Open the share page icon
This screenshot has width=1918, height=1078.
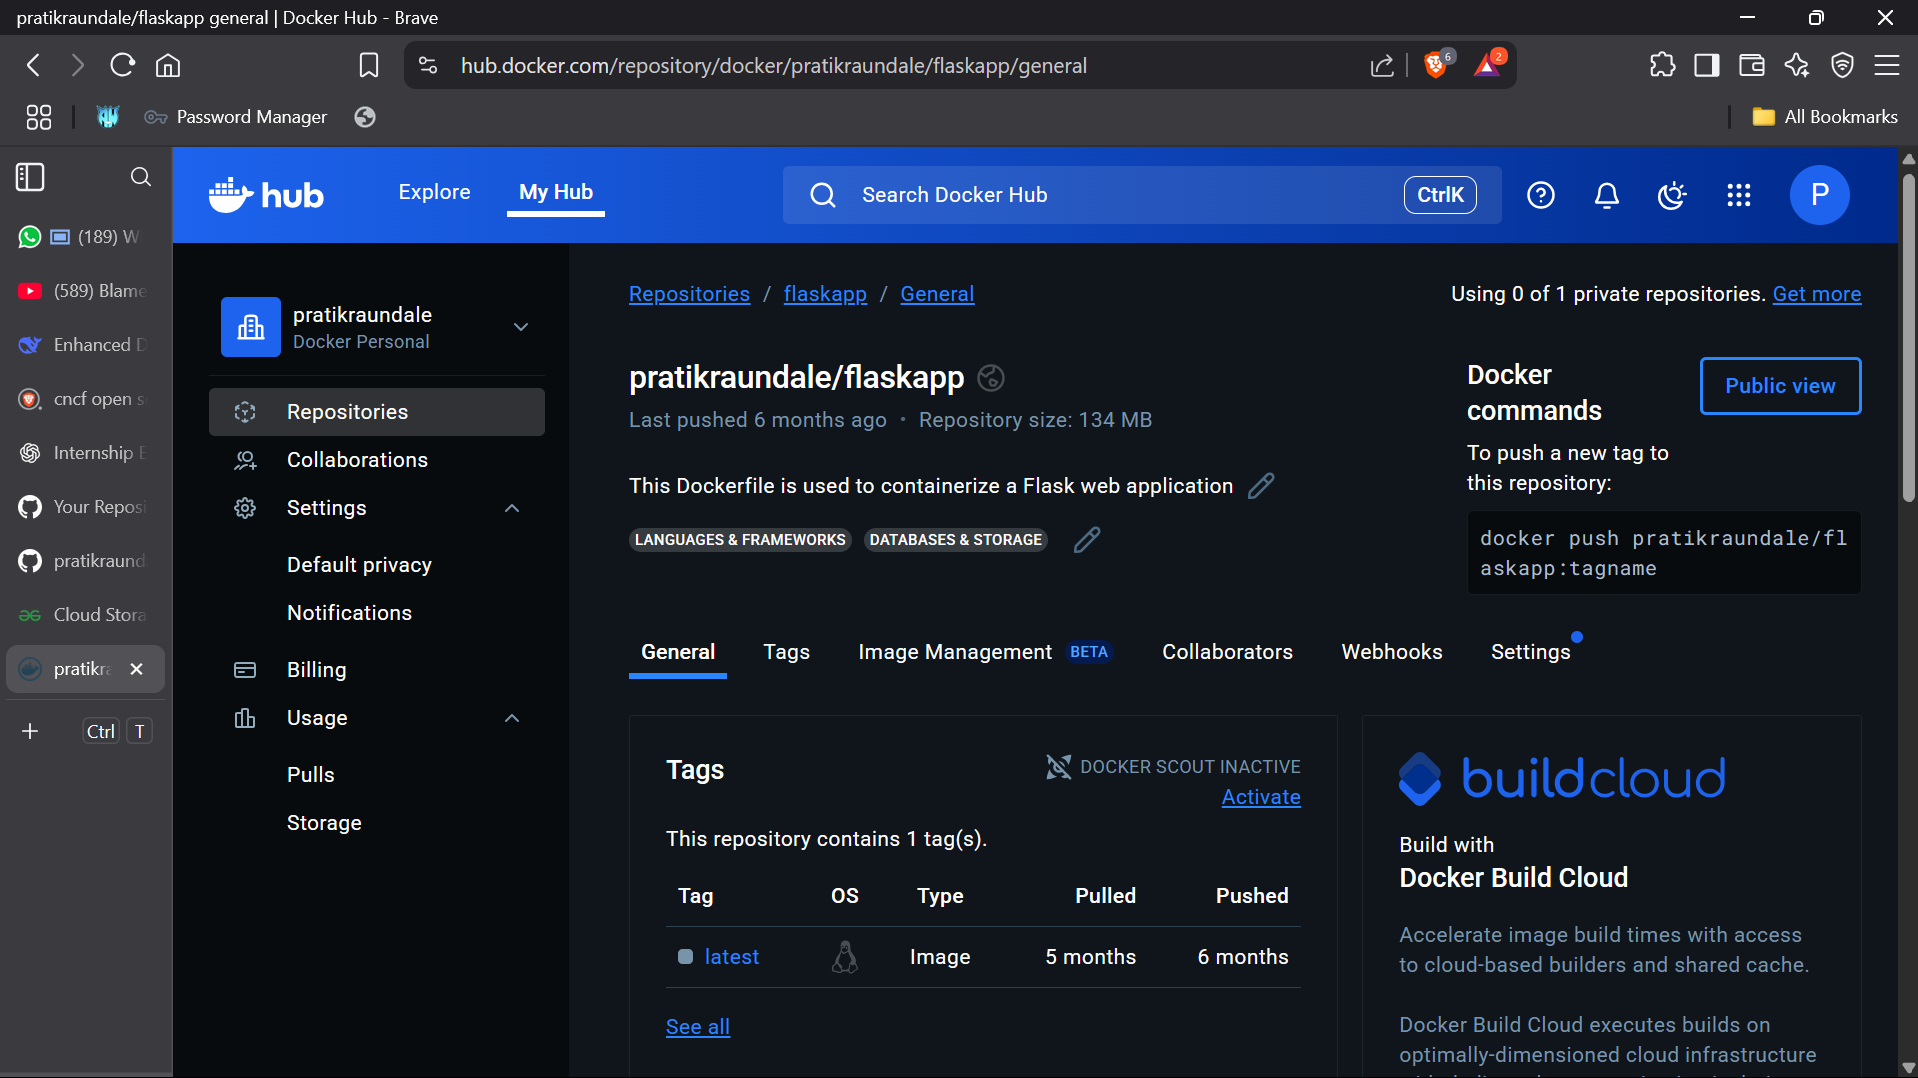pyautogui.click(x=1381, y=66)
